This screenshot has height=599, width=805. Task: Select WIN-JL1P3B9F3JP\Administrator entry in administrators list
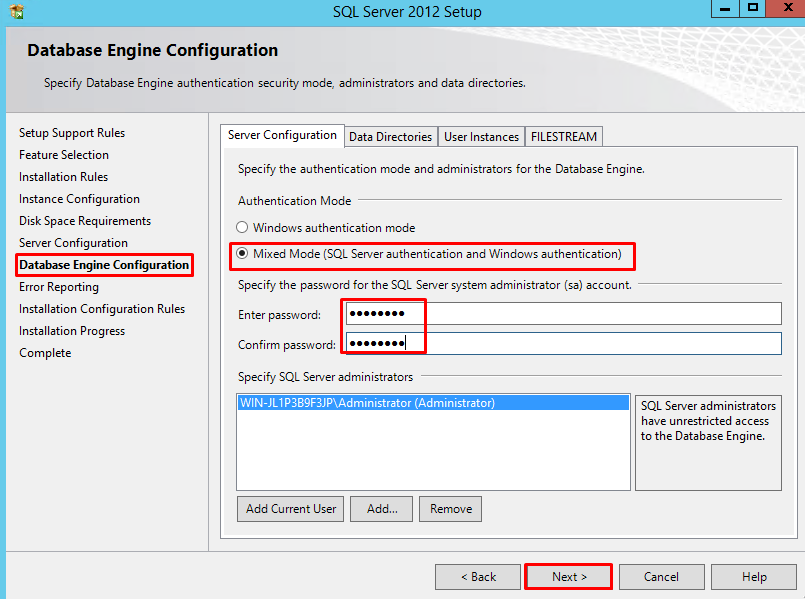(x=433, y=403)
